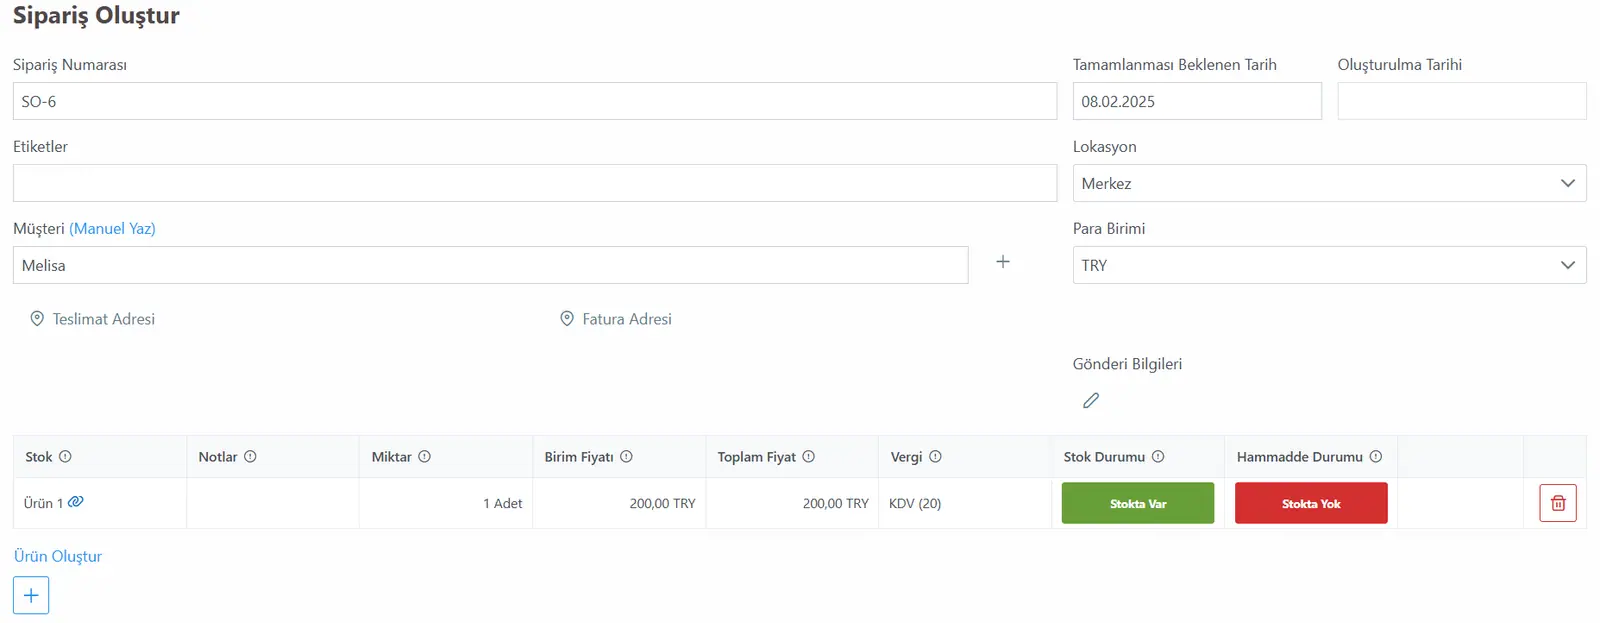Click the 200,00 TRY Birim Fiyatı cell
This screenshot has width=1600, height=623.
[619, 503]
